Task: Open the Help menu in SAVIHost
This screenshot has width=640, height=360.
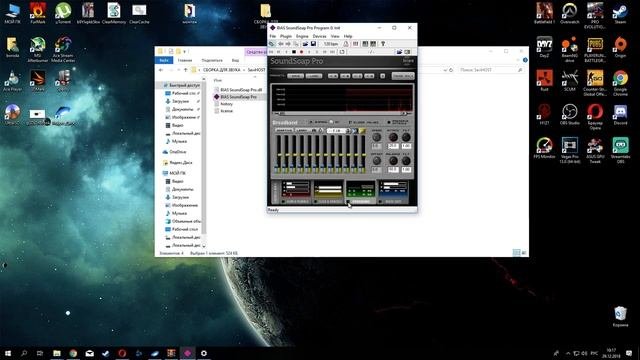Action: coord(348,36)
